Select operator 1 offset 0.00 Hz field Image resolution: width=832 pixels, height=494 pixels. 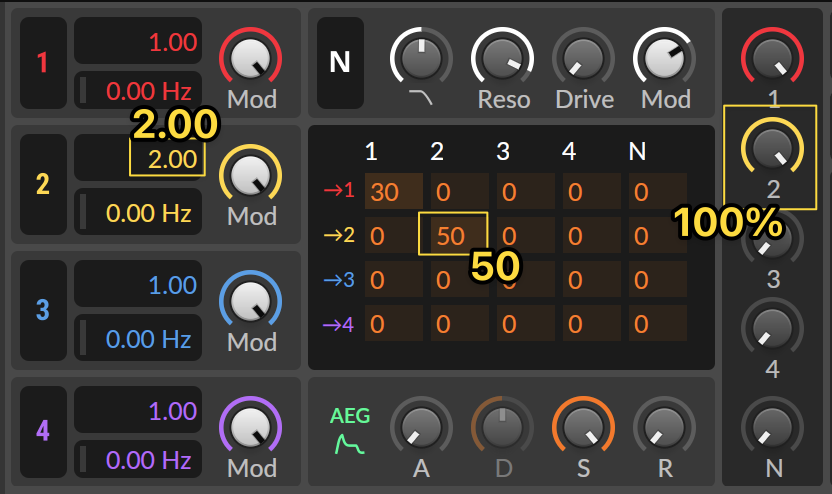138,90
